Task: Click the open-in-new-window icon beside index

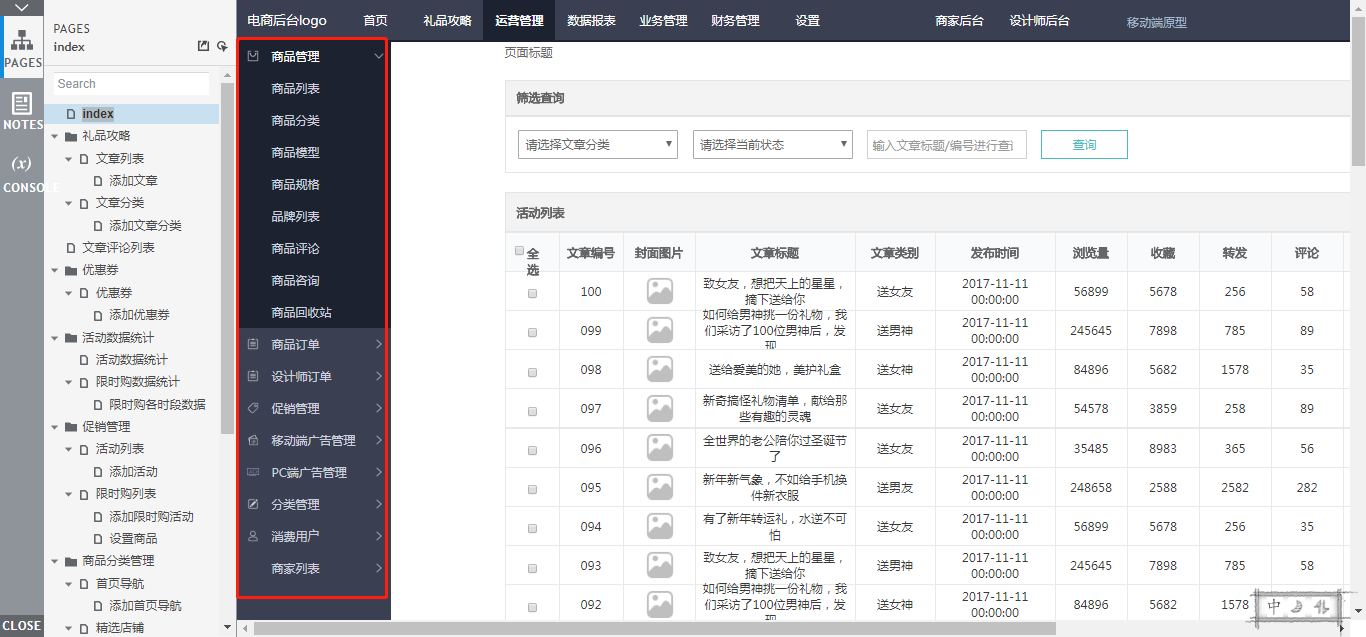Action: (x=203, y=46)
